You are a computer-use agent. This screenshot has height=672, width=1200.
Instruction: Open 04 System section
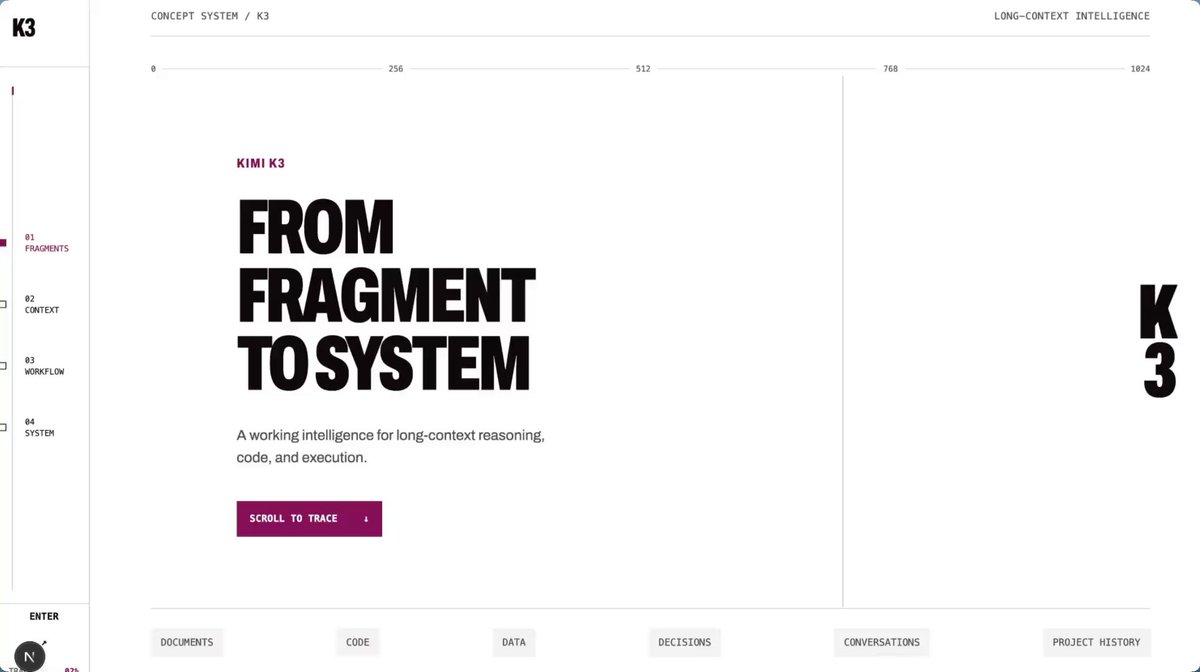pyautogui.click(x=40, y=427)
